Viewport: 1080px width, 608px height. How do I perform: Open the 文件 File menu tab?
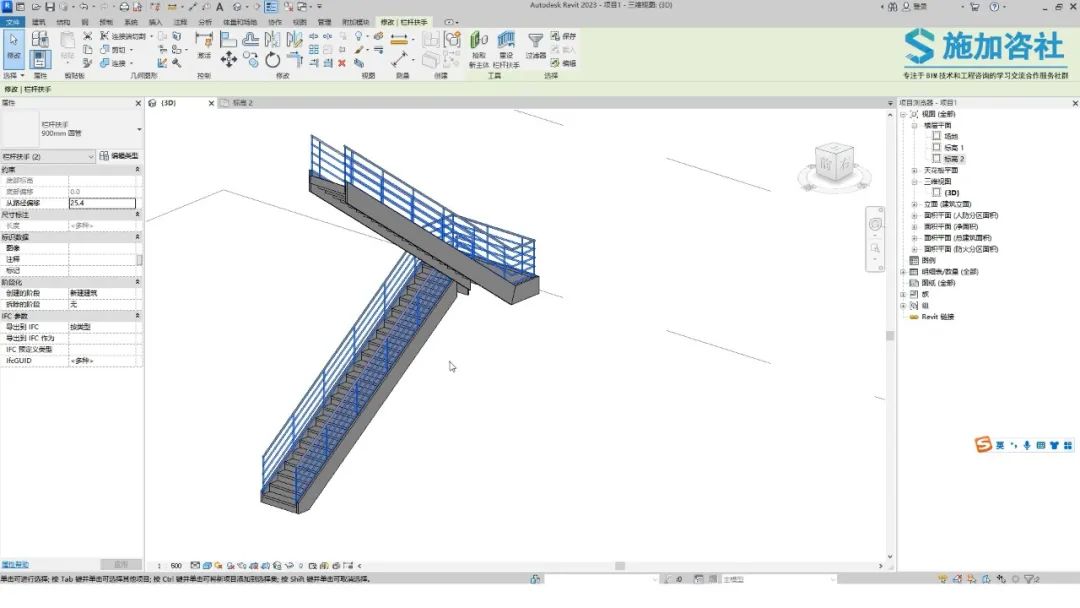(12, 22)
